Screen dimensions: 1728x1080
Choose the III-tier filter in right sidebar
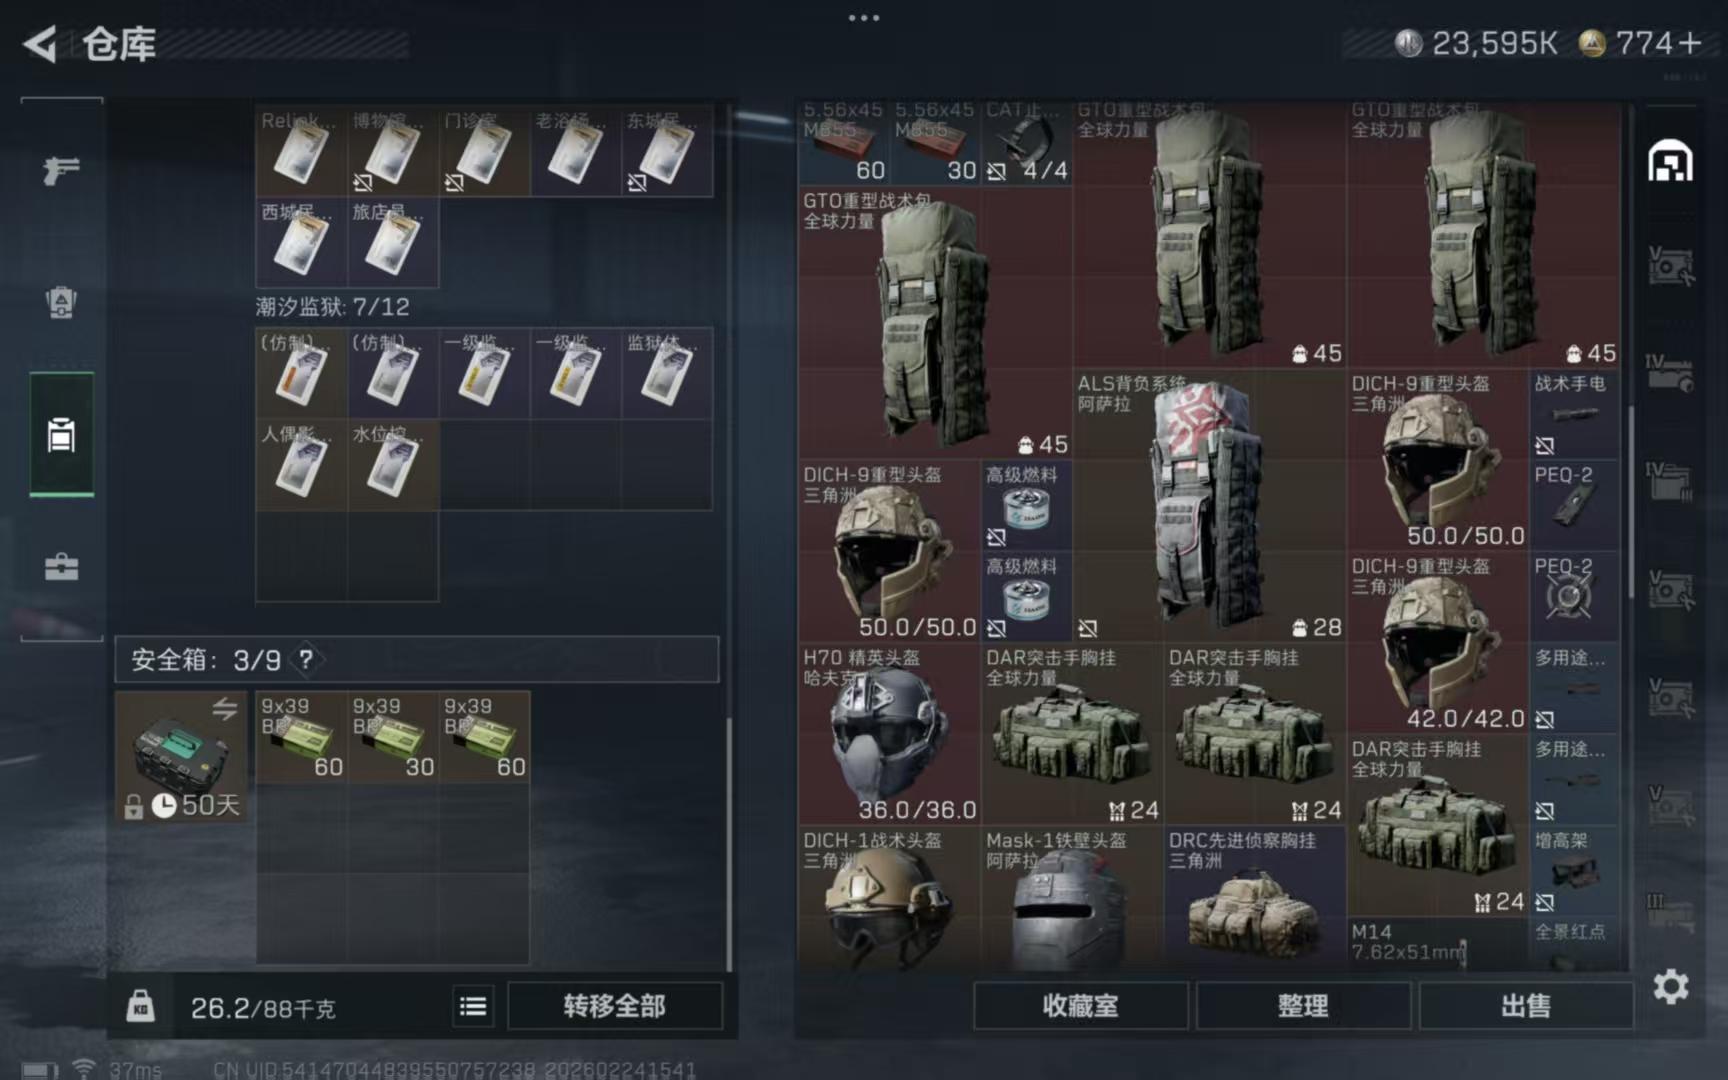pos(1670,912)
